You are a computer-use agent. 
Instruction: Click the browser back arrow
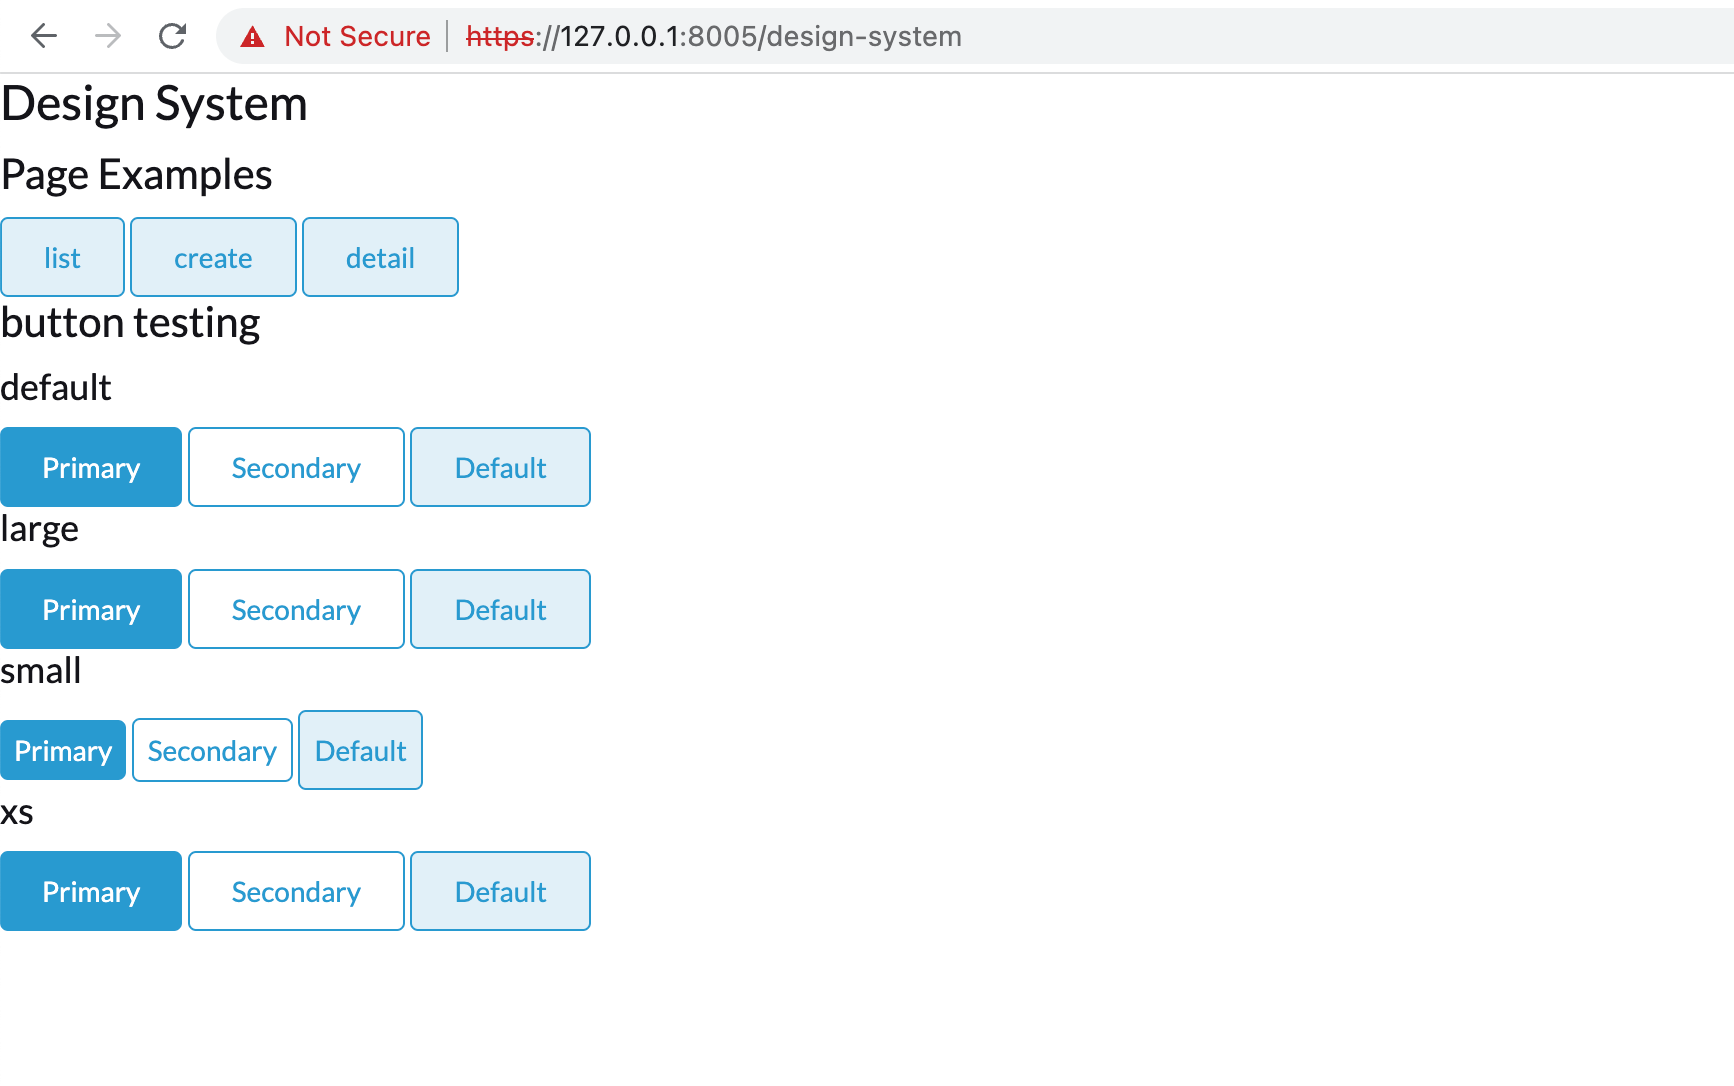click(x=43, y=36)
